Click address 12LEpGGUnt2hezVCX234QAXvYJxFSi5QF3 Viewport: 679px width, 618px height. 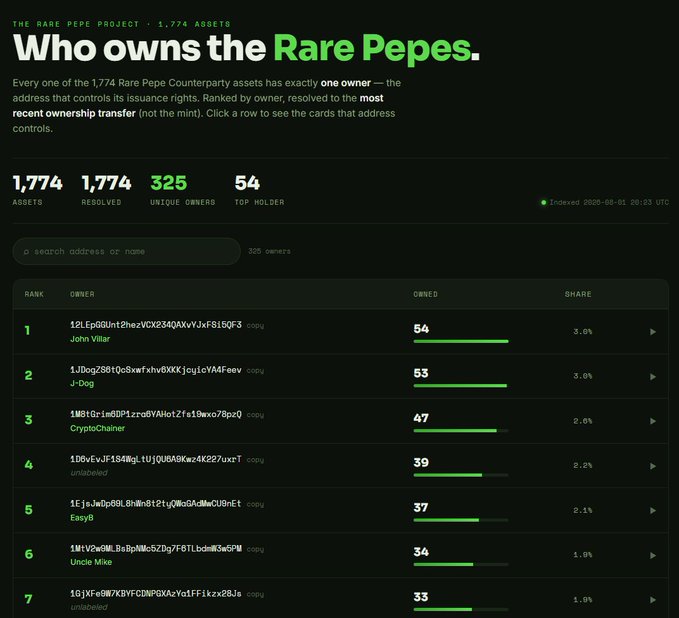click(x=156, y=325)
